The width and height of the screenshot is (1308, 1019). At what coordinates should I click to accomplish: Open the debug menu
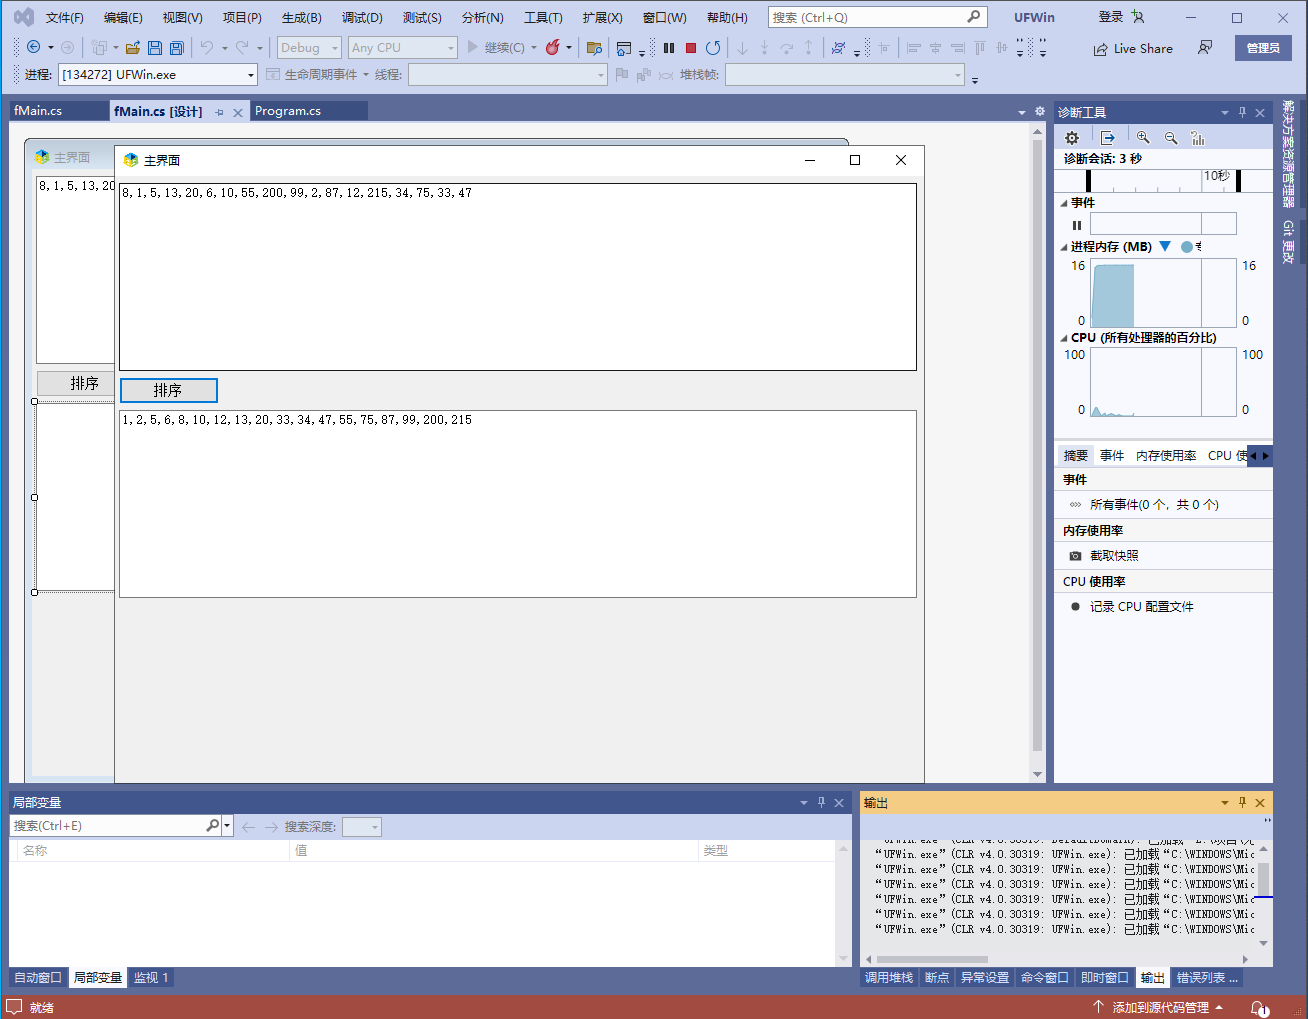[362, 18]
